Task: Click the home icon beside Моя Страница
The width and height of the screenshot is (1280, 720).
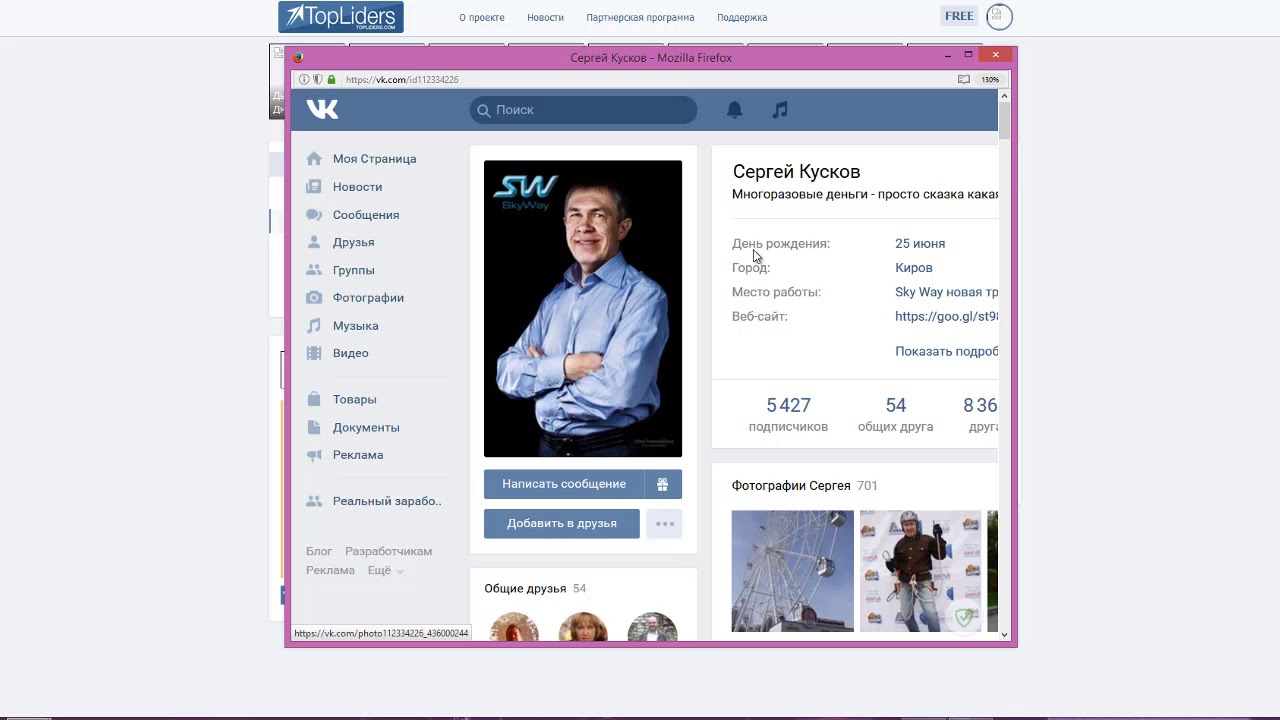Action: coord(314,158)
